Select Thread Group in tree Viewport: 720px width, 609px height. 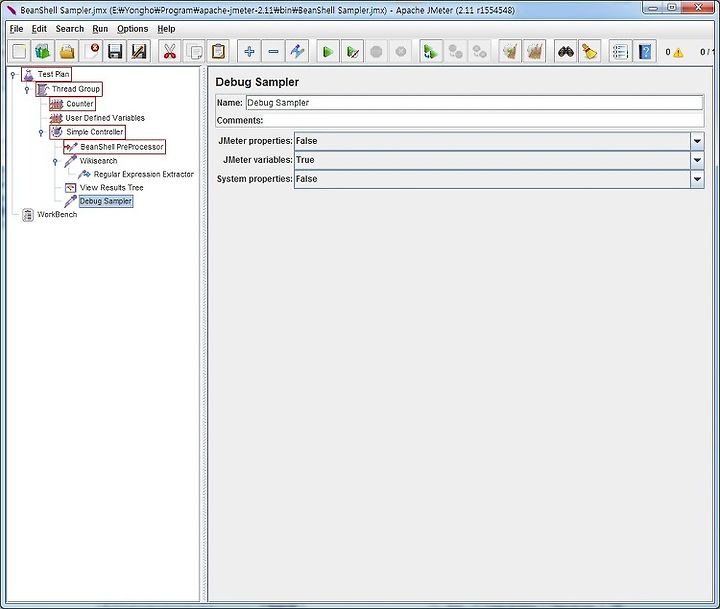click(69, 89)
